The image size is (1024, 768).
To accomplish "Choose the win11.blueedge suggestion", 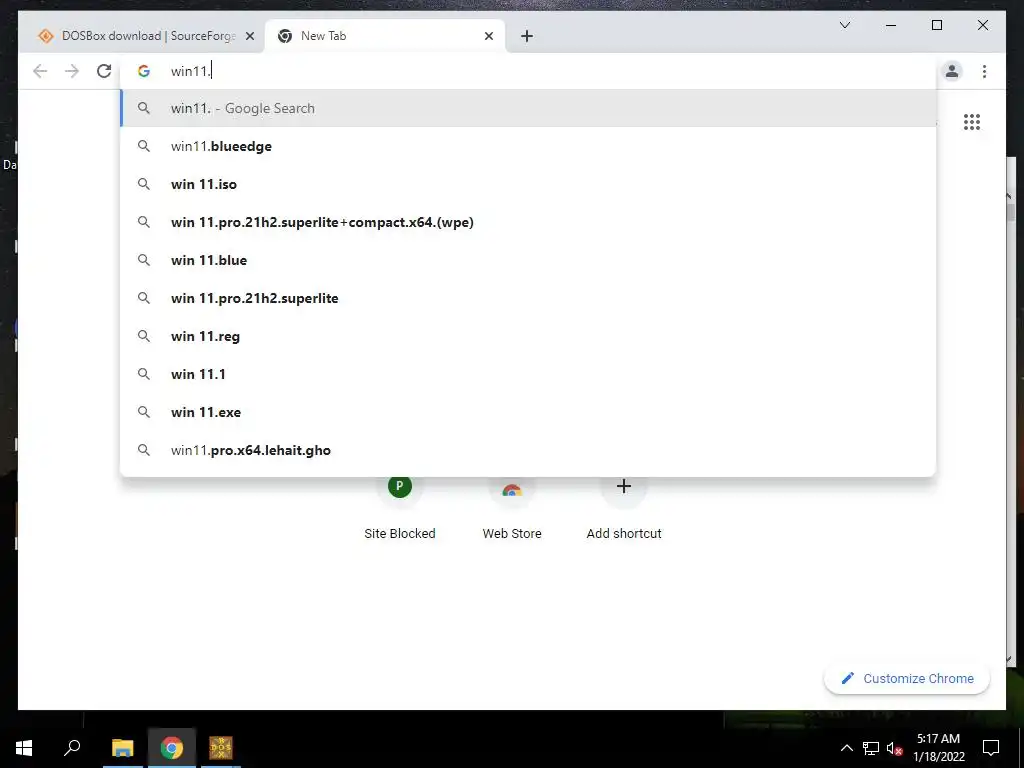I will coord(528,146).
